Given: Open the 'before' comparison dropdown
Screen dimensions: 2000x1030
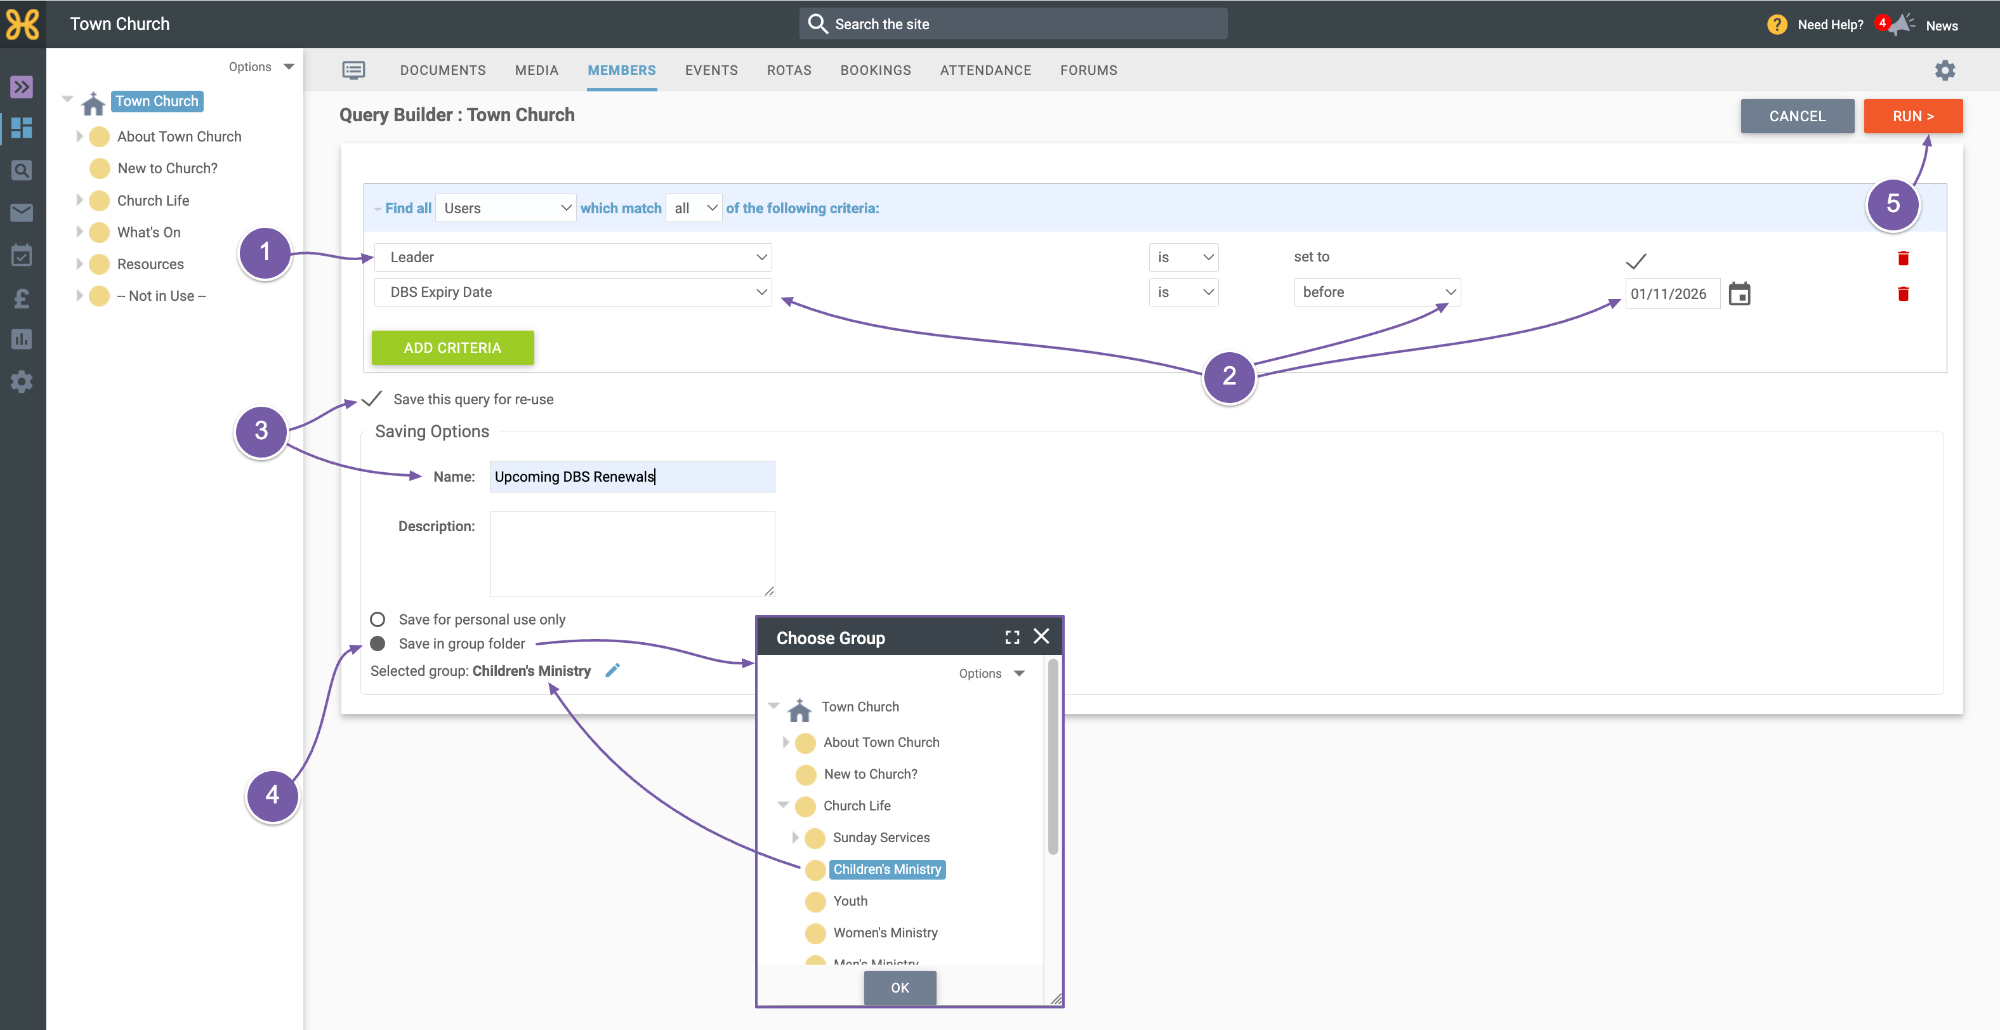Looking at the screenshot, I should [1377, 292].
